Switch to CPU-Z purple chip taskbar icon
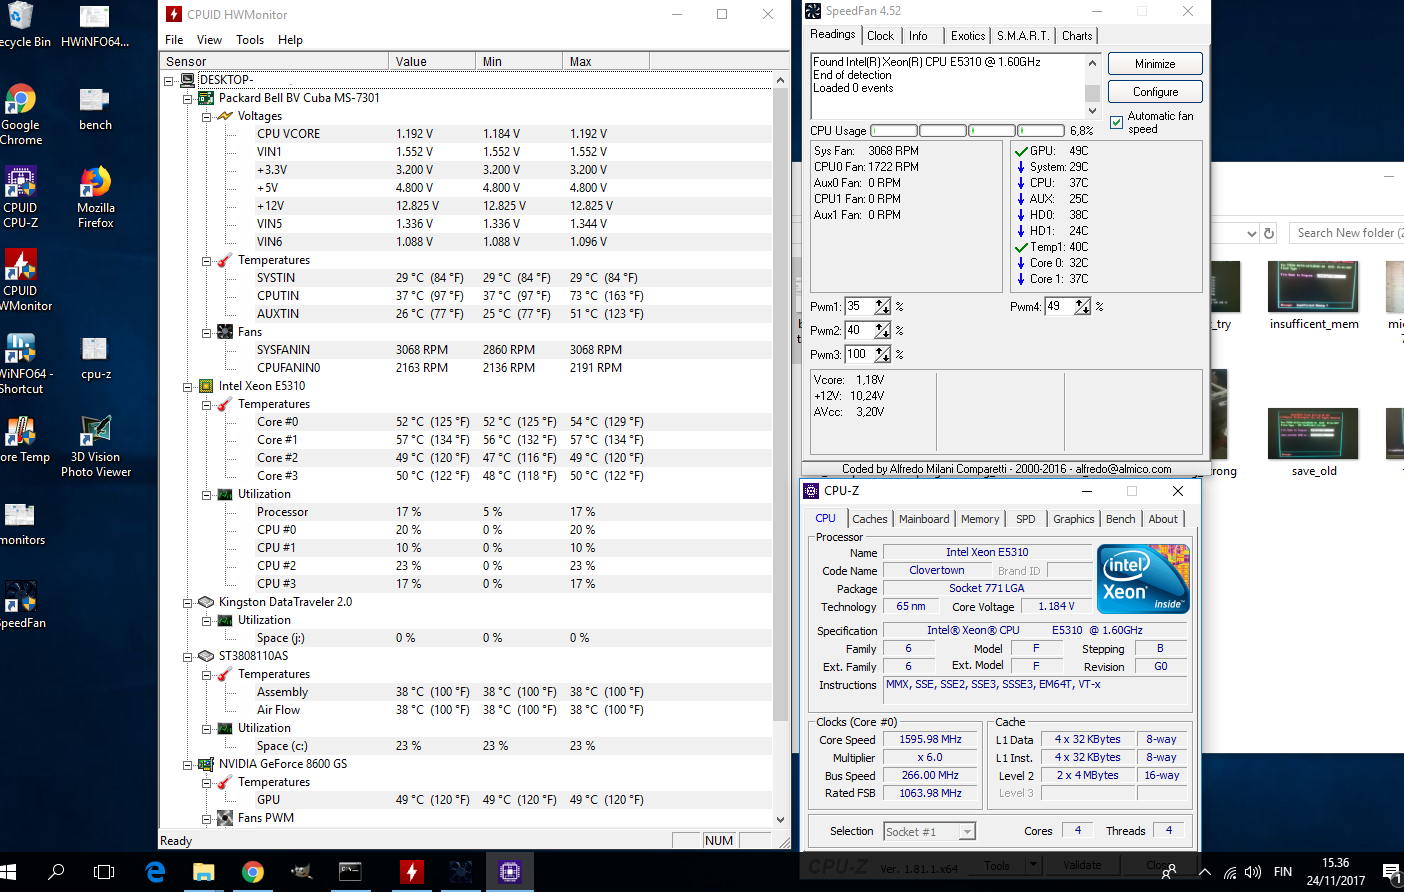This screenshot has height=892, width=1404. [x=509, y=872]
